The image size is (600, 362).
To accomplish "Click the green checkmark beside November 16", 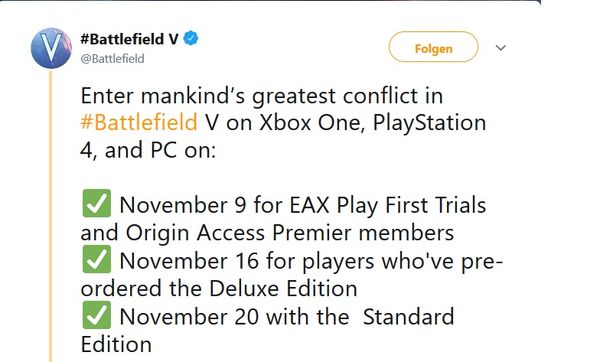I will (97, 260).
